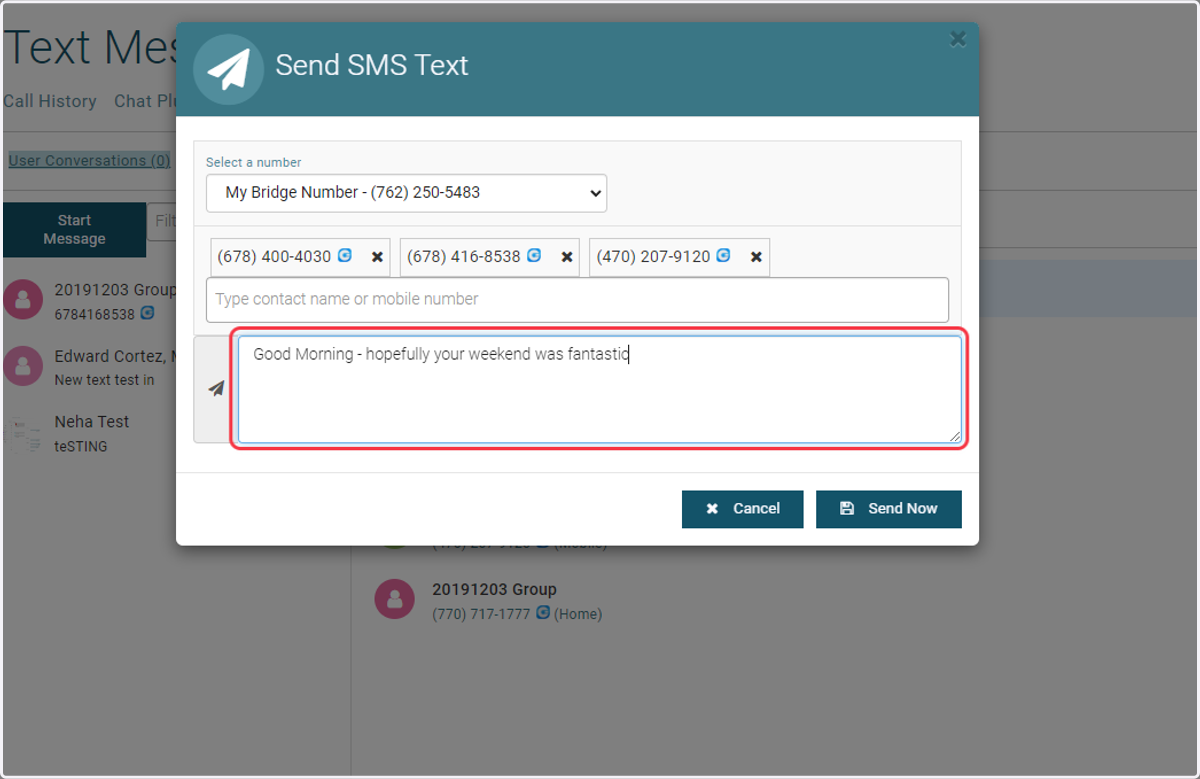Click the paper plane icon beside message box
The width and height of the screenshot is (1200, 779).
[216, 389]
